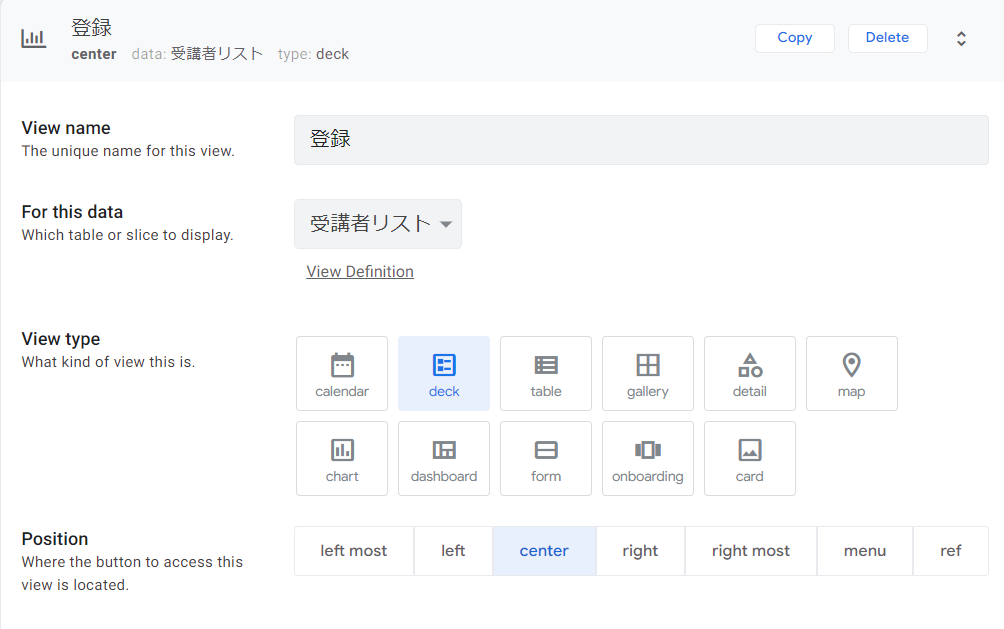This screenshot has height=629, width=1004.
Task: Click the View name input field
Action: pyautogui.click(x=640, y=139)
